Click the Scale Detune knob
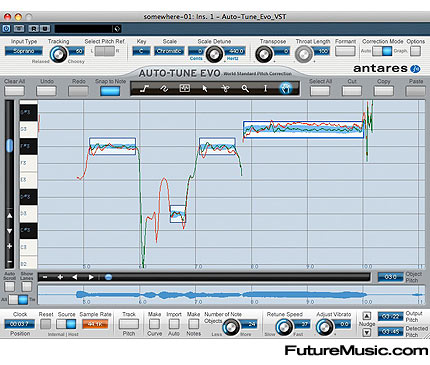Screen dimensions: 430x365 tap(214, 54)
